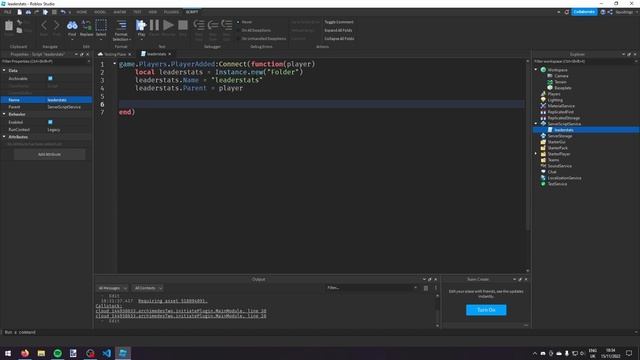Screen dimensions: 640x360
Task: Click the Step Into debugger icon
Action: 199,25
